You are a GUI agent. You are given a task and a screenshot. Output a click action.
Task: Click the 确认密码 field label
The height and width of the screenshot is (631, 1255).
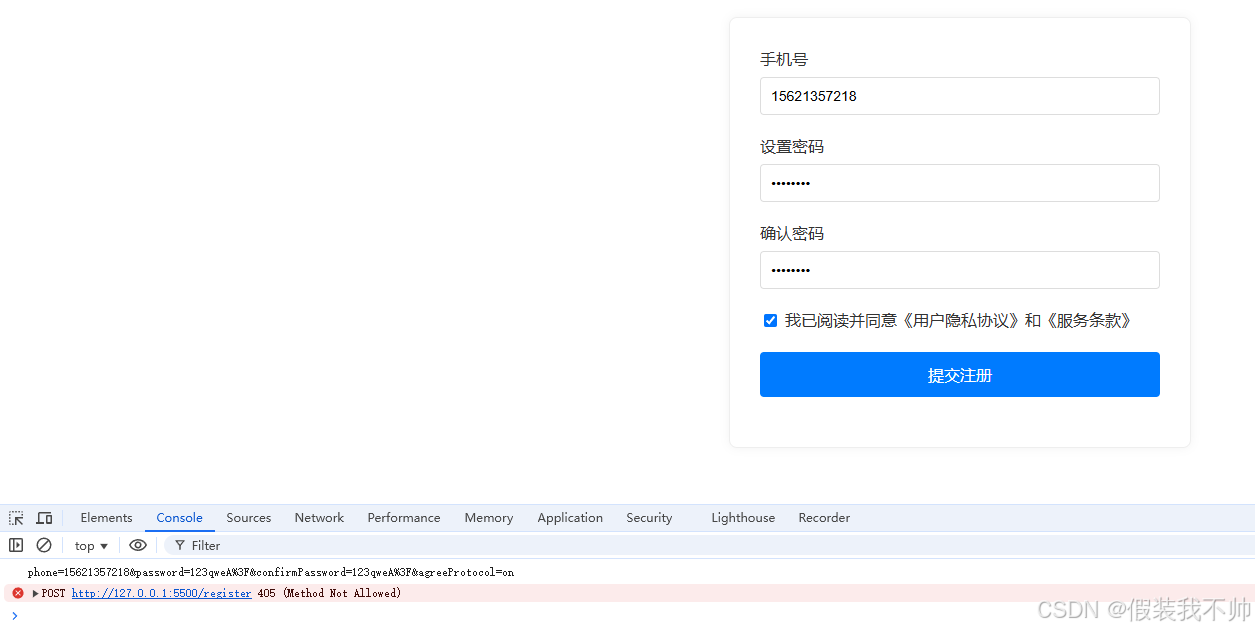(792, 234)
